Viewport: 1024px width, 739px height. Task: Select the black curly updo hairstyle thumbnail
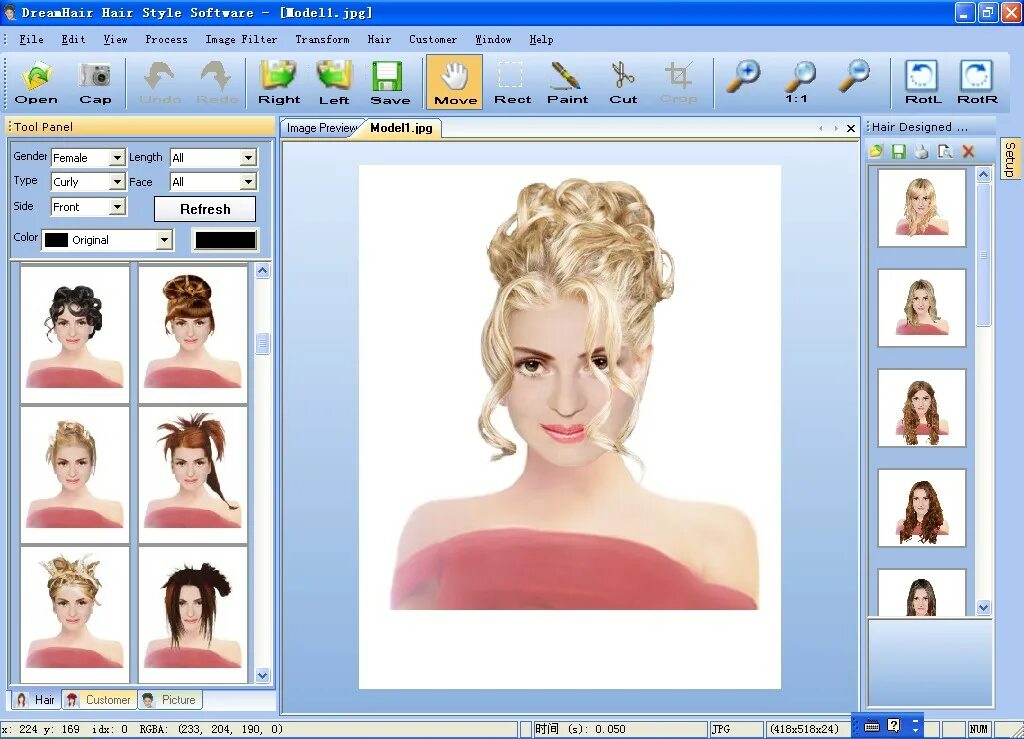click(x=75, y=333)
